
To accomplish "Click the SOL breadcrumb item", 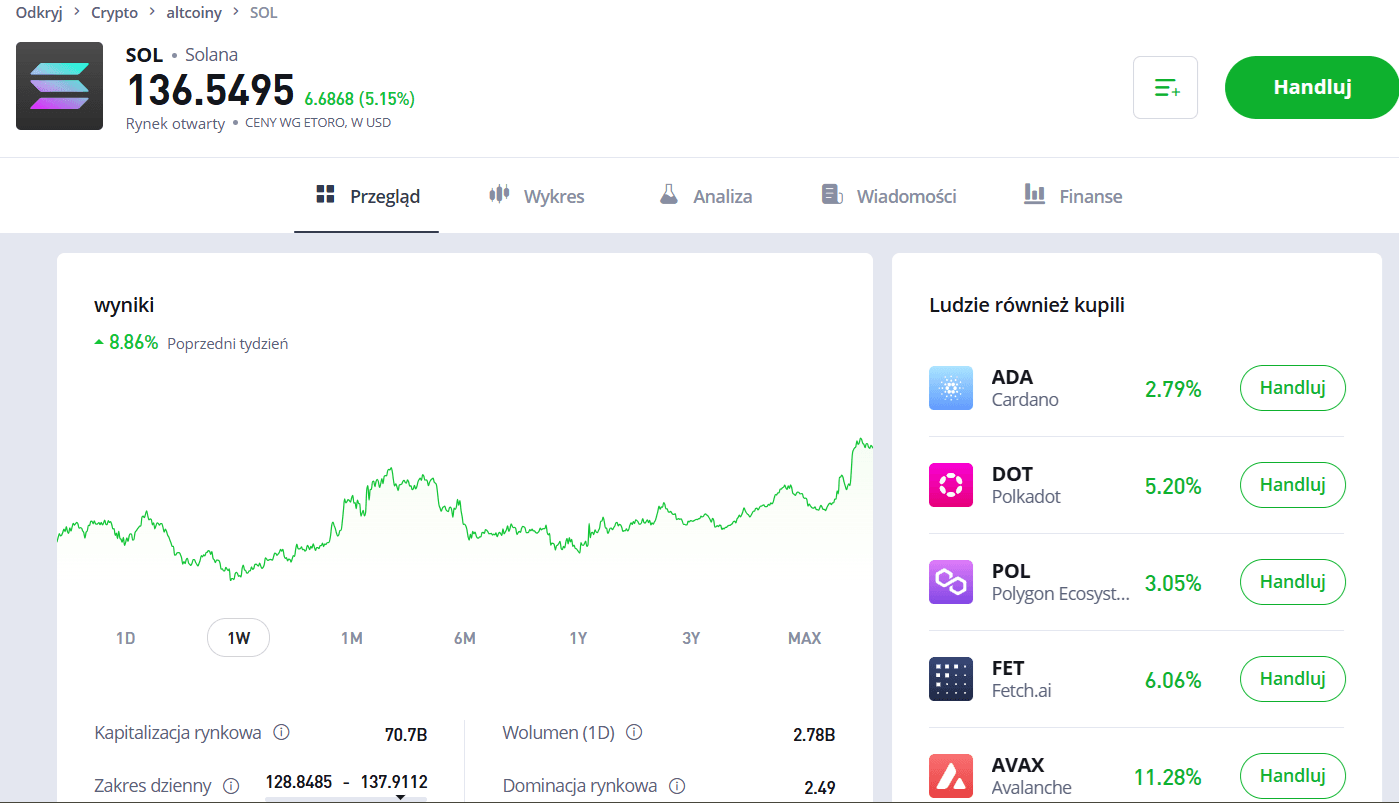I will (x=264, y=13).
